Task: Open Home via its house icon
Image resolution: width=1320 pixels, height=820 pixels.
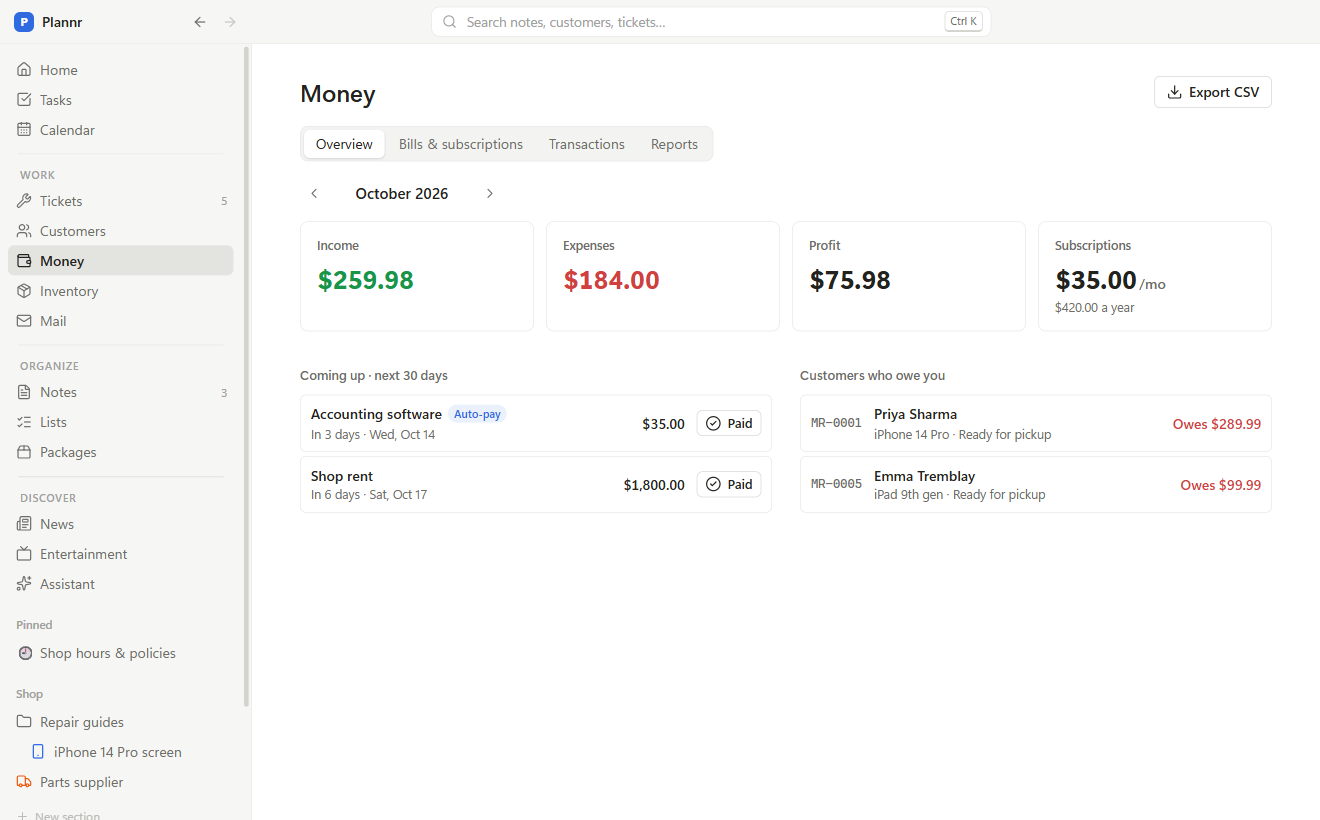Action: click(25, 70)
